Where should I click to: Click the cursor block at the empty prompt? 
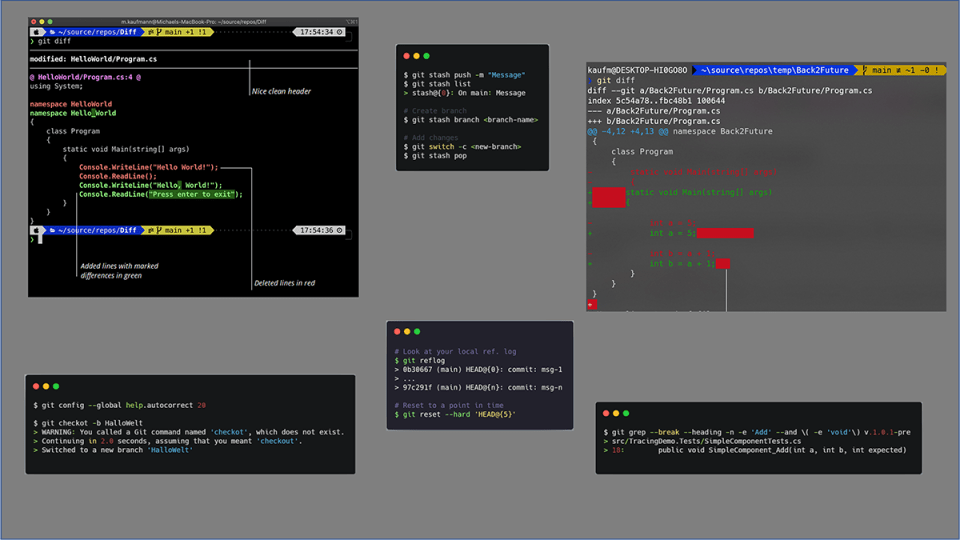click(40, 239)
